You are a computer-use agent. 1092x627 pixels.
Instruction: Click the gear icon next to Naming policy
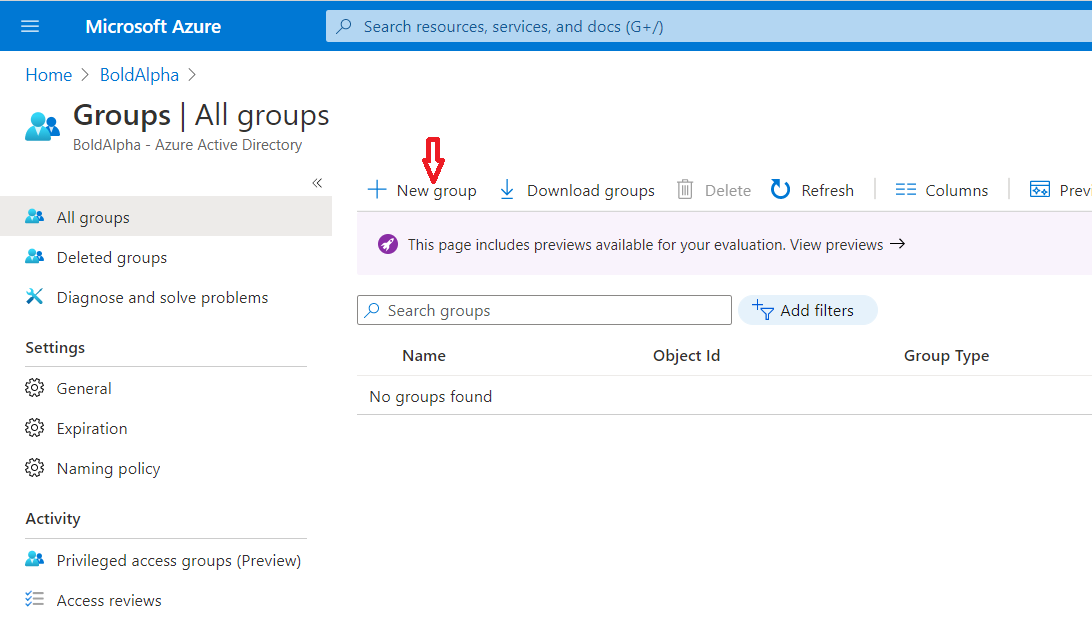pos(34,467)
